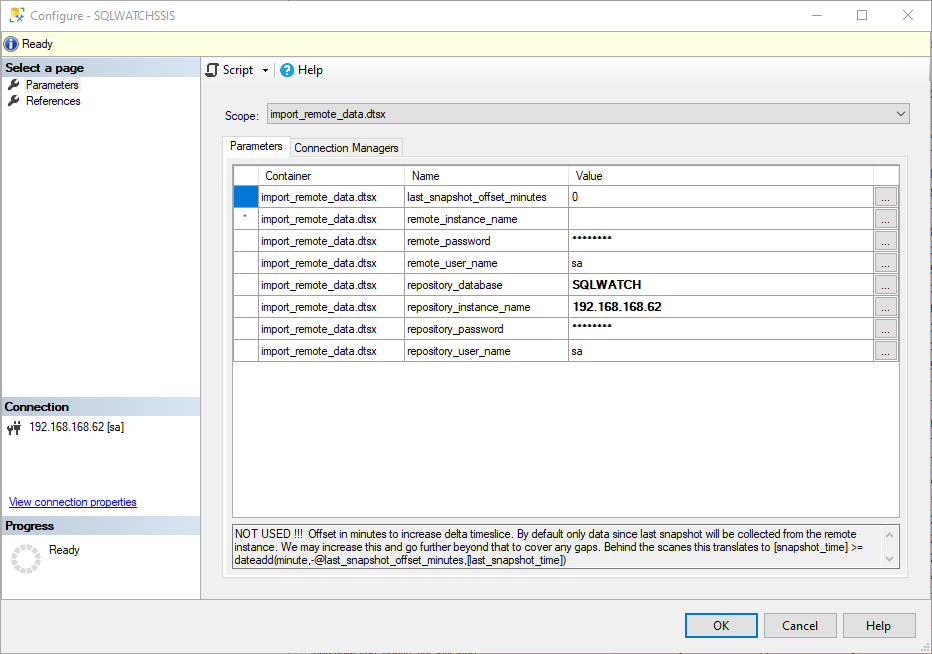932x654 pixels.
Task: Click scroll-down arrow in description box
Action: pos(889,559)
